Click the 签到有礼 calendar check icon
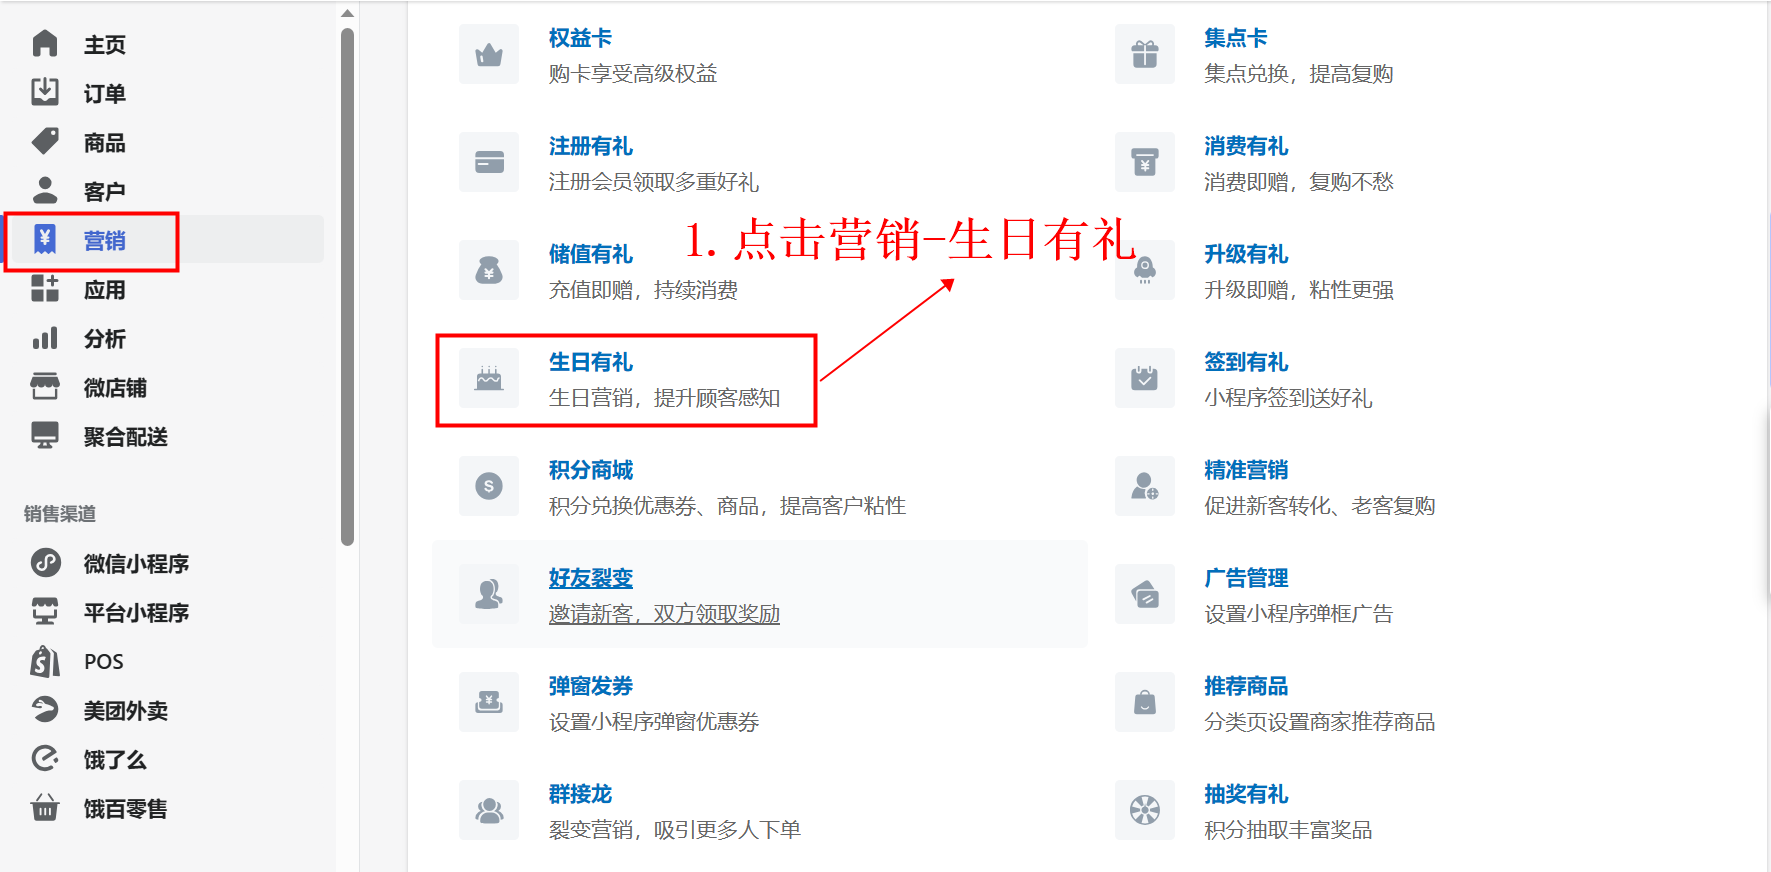This screenshot has height=872, width=1771. click(1145, 378)
